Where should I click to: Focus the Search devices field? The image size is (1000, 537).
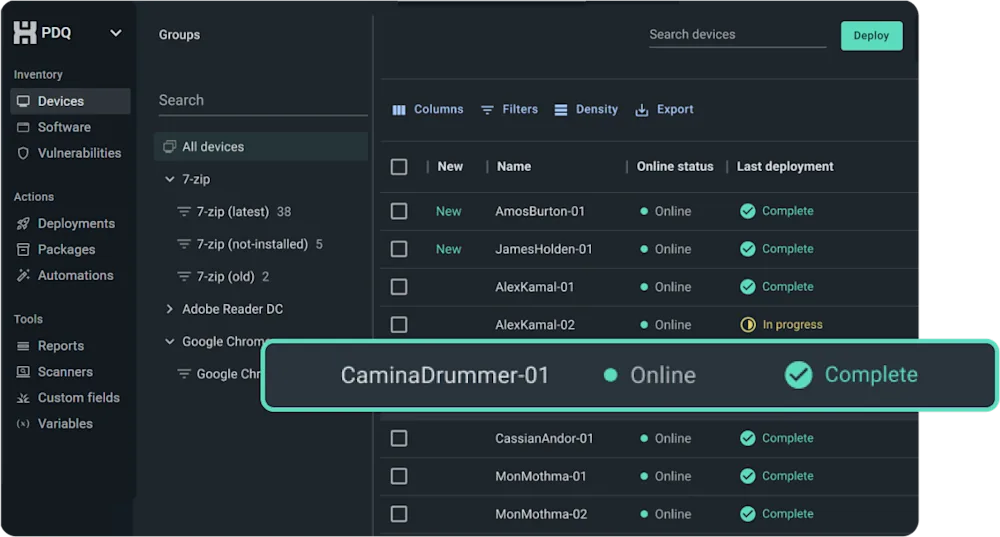[737, 34]
